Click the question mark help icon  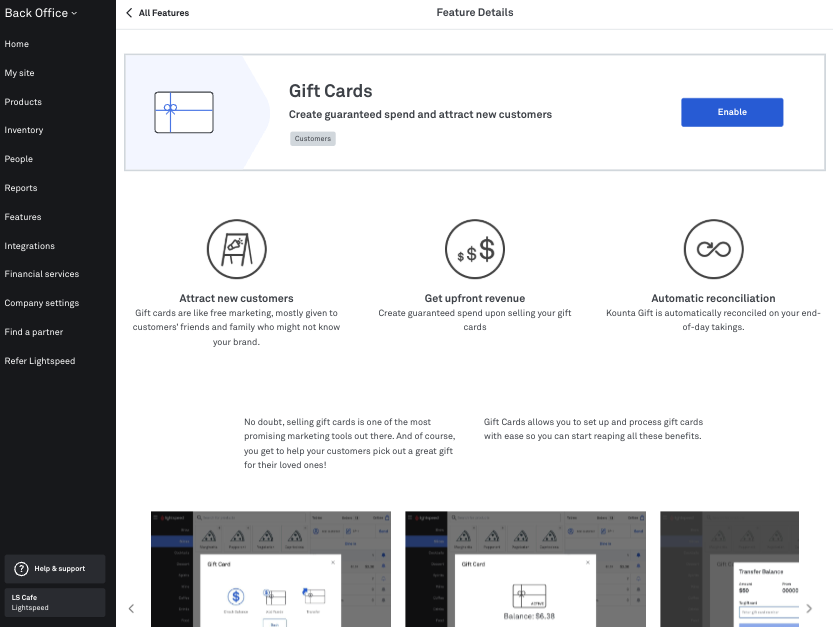21,569
